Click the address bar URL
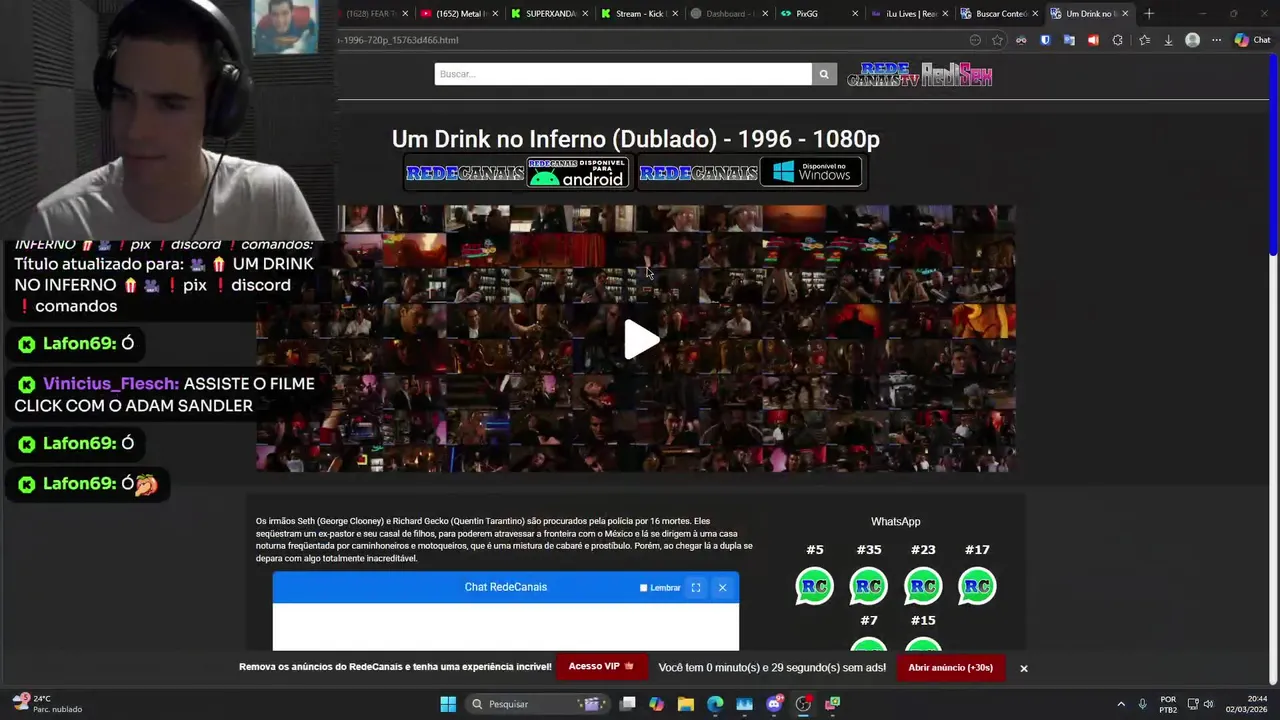 398,40
